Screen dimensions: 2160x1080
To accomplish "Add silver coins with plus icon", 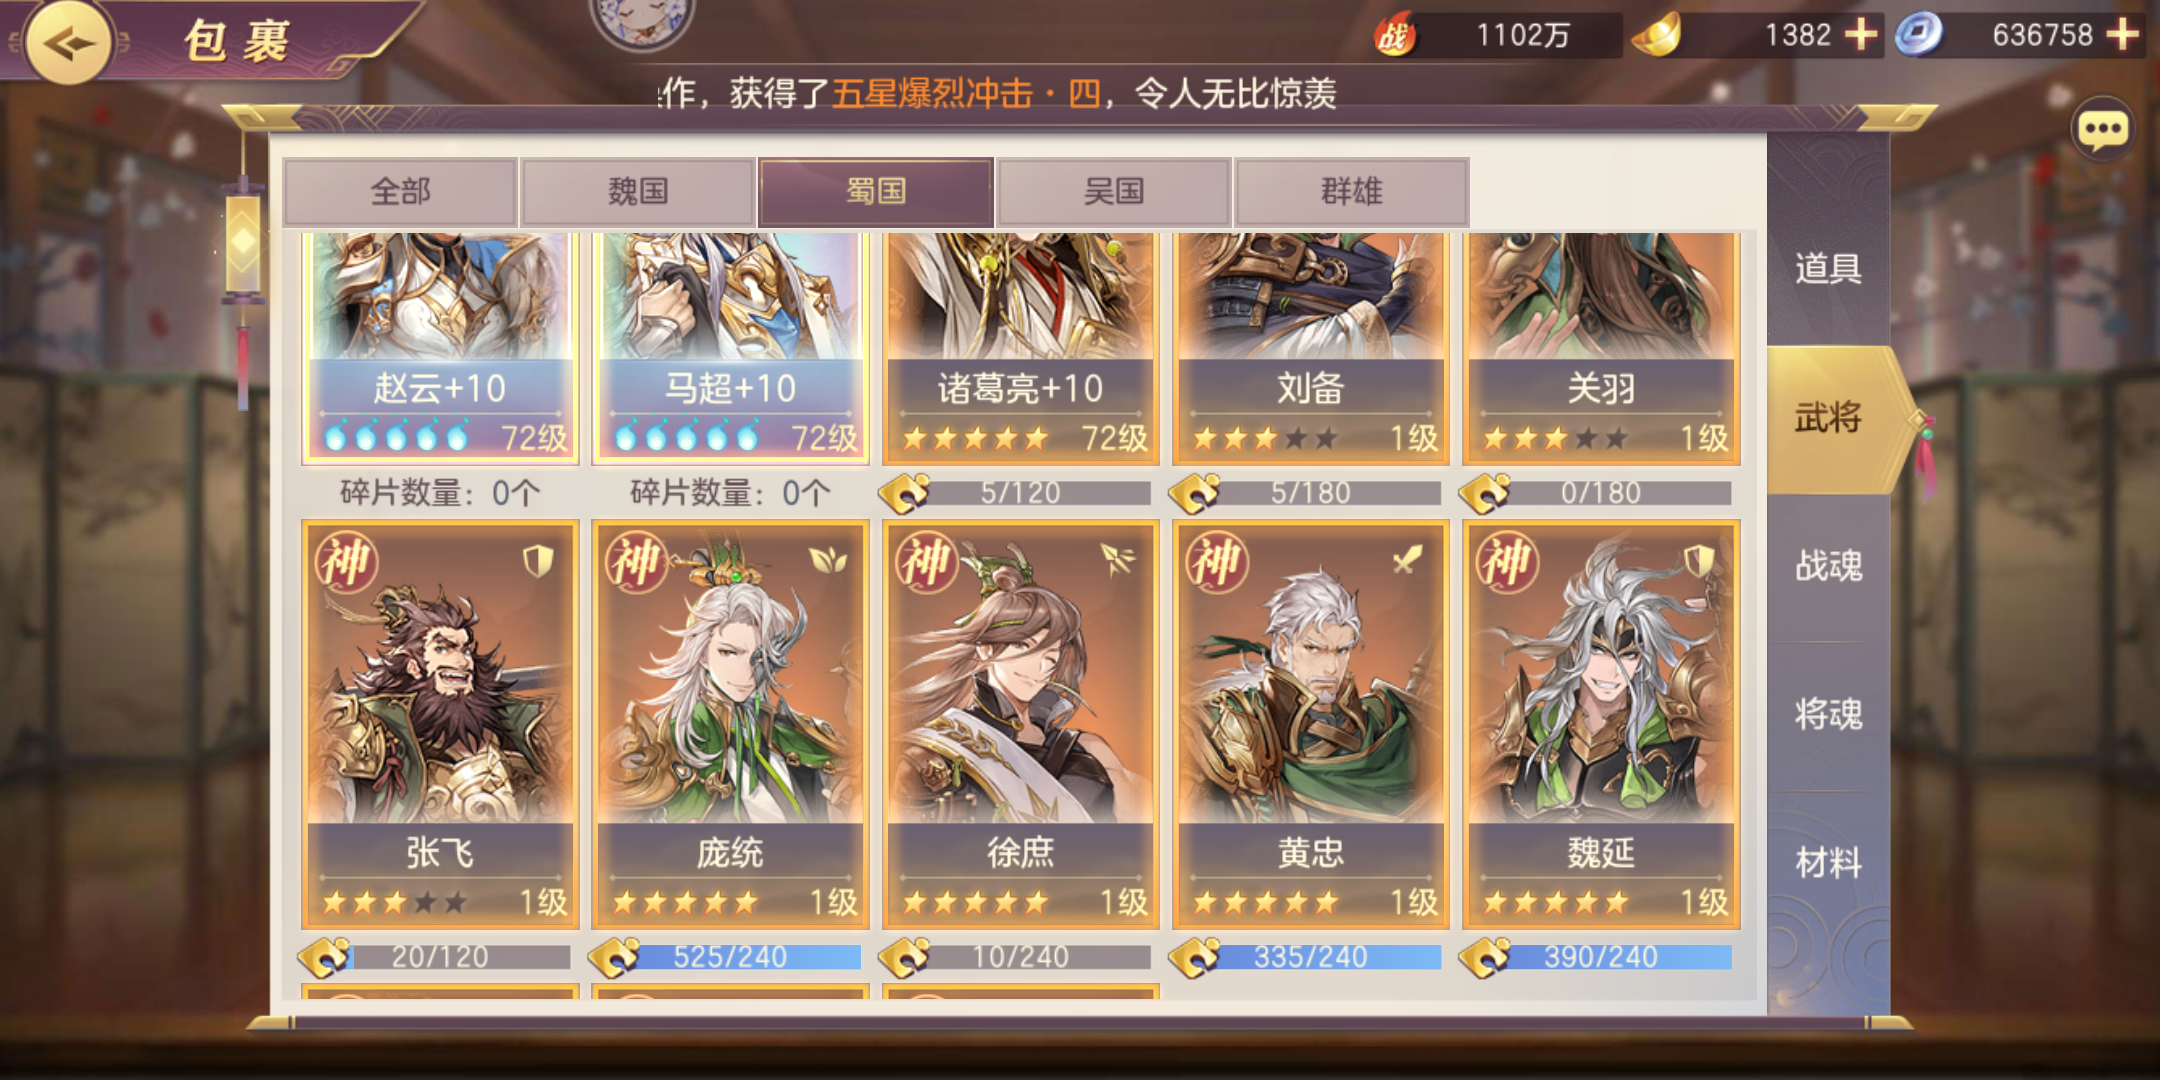I will [2123, 35].
